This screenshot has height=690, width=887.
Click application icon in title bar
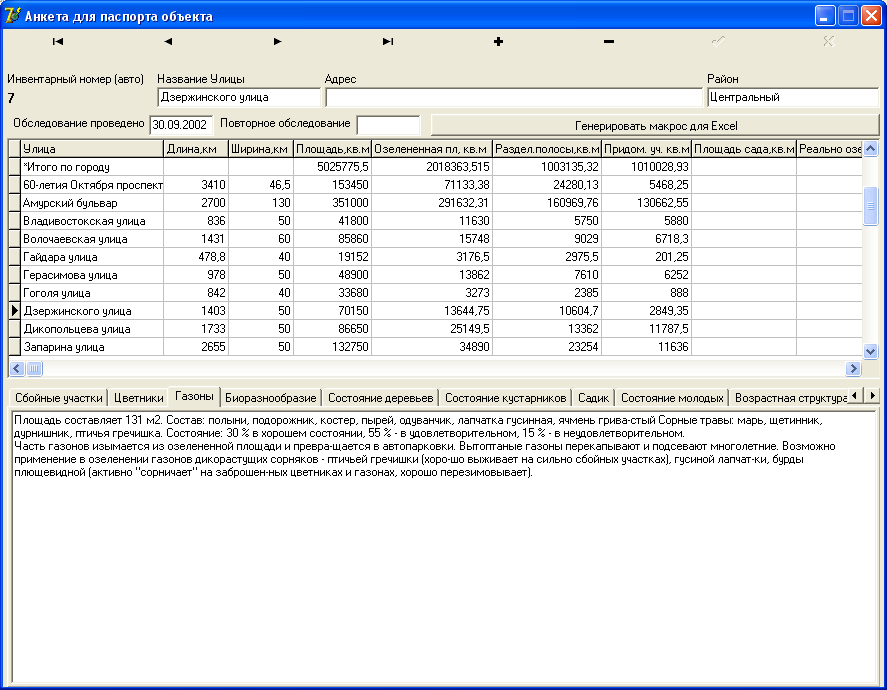12,15
